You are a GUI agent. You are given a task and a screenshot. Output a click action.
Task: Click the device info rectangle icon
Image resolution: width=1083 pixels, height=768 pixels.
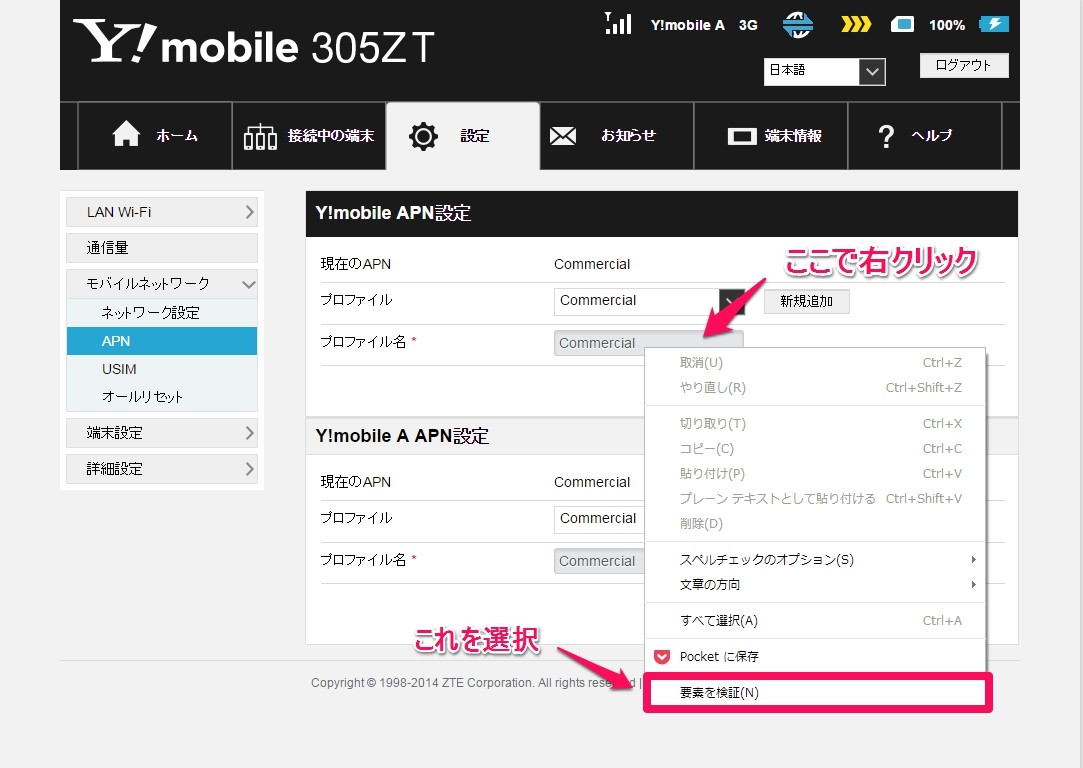pyautogui.click(x=742, y=136)
